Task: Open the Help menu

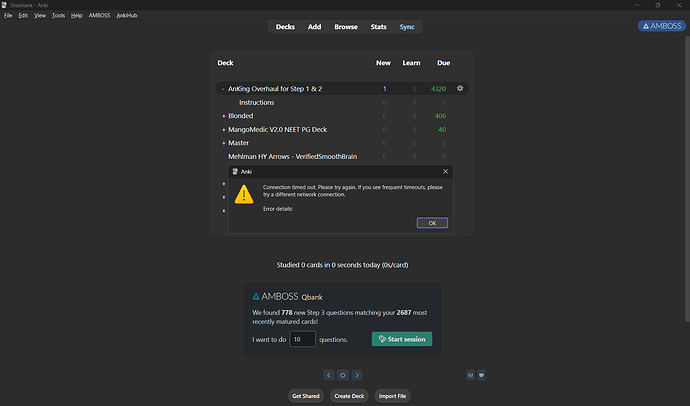Action: click(x=77, y=15)
